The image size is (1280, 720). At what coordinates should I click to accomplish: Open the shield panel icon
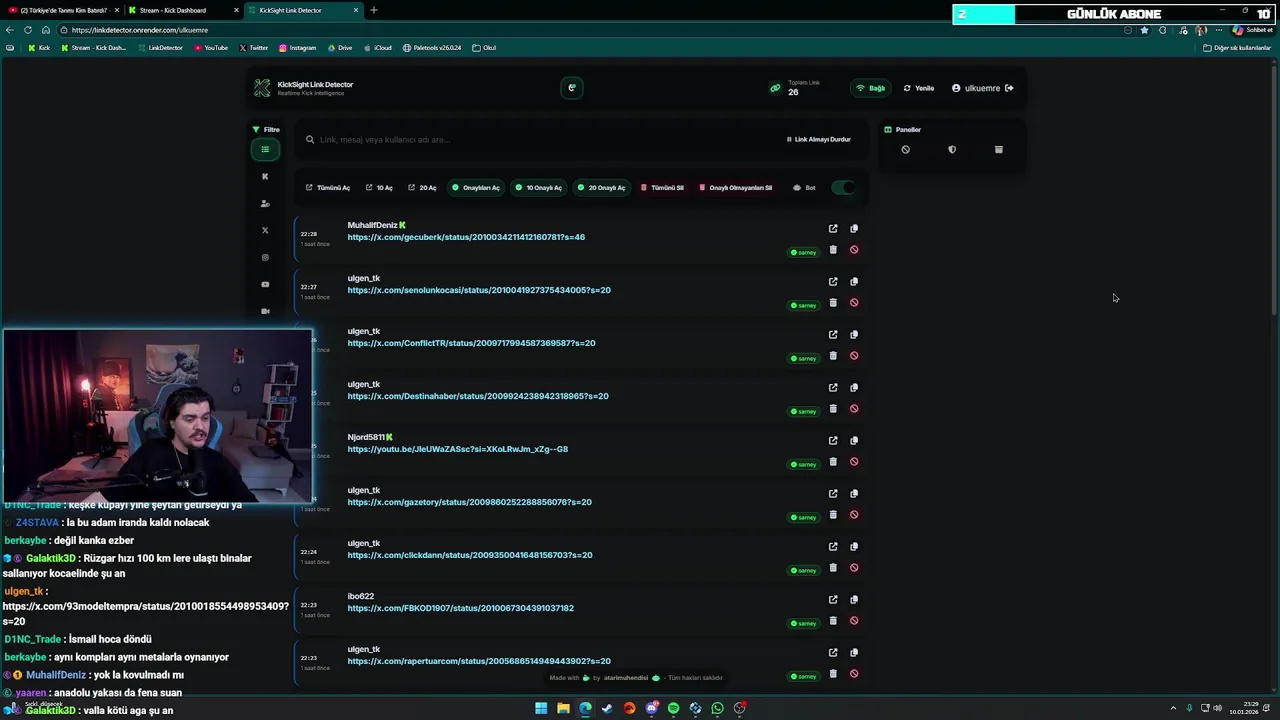[952, 150]
